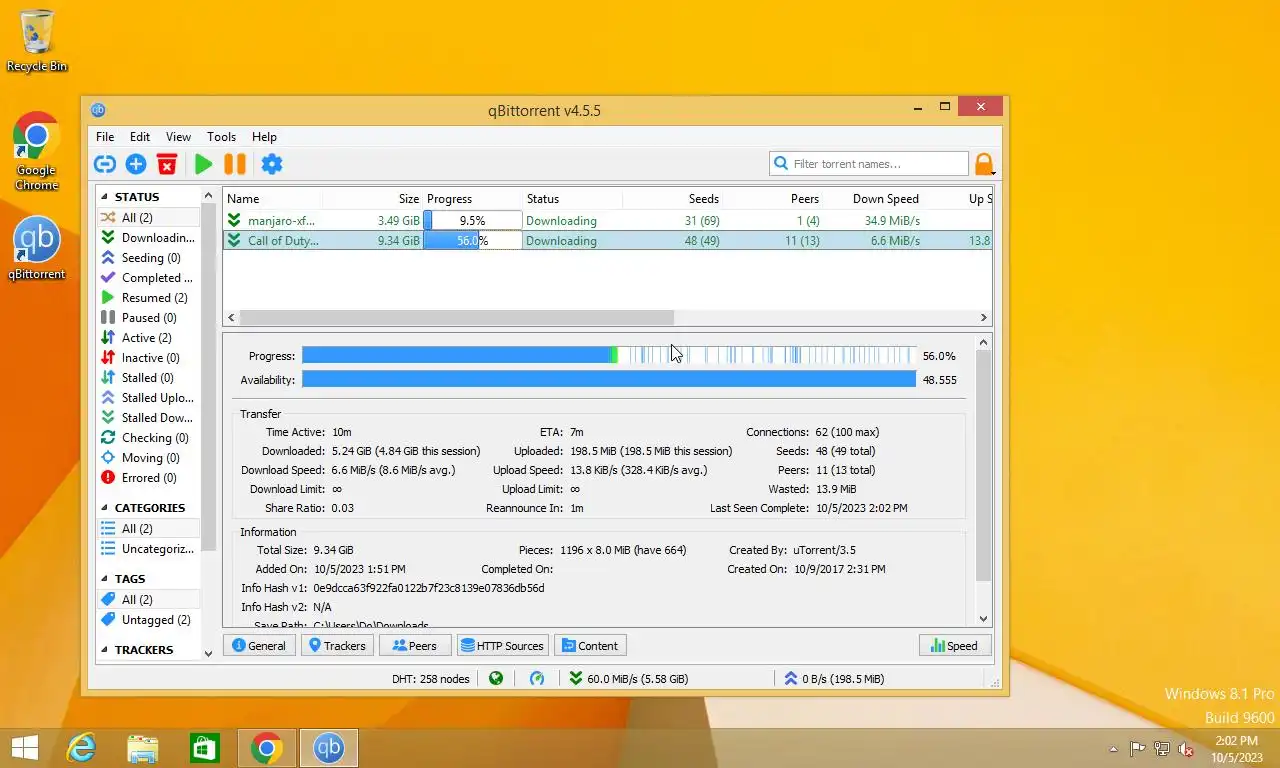Switch to the Content tab
1280x768 pixels.
point(590,646)
